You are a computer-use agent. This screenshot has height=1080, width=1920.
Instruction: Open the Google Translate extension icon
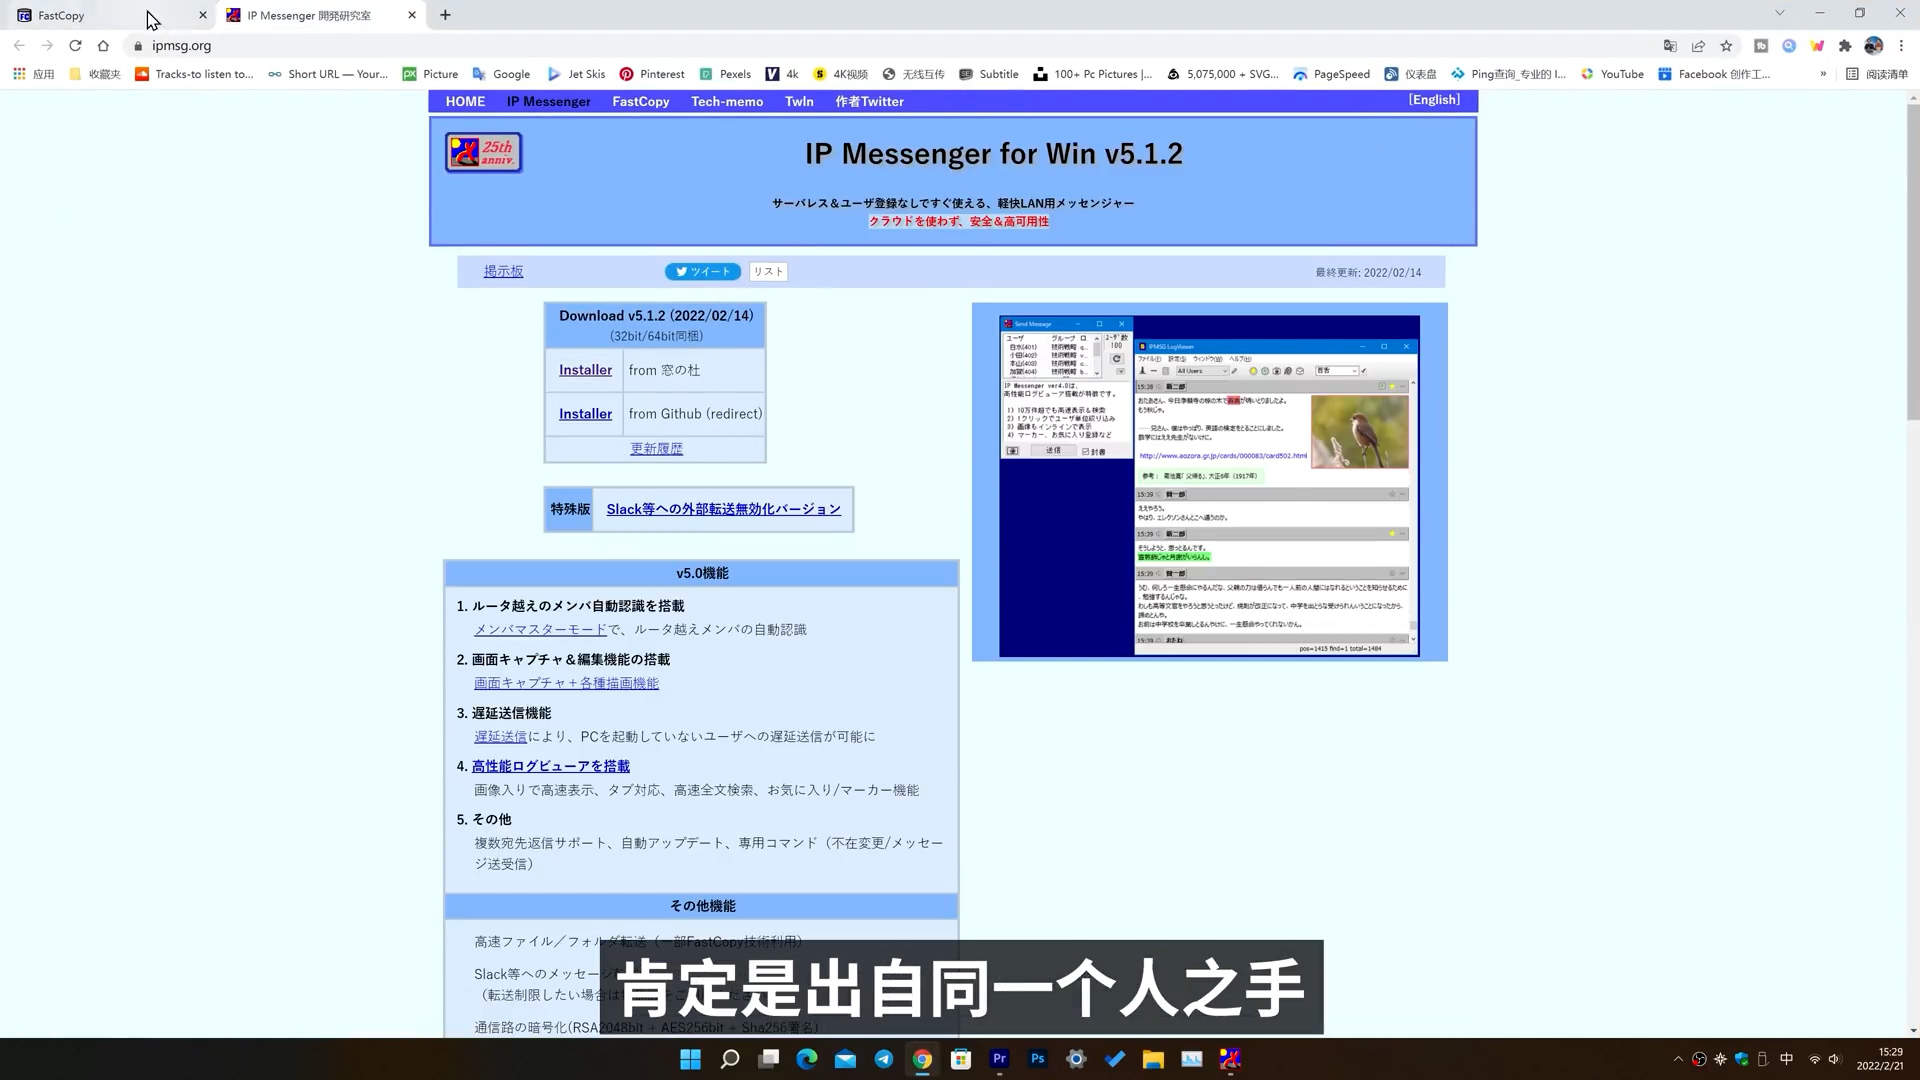click(1669, 46)
